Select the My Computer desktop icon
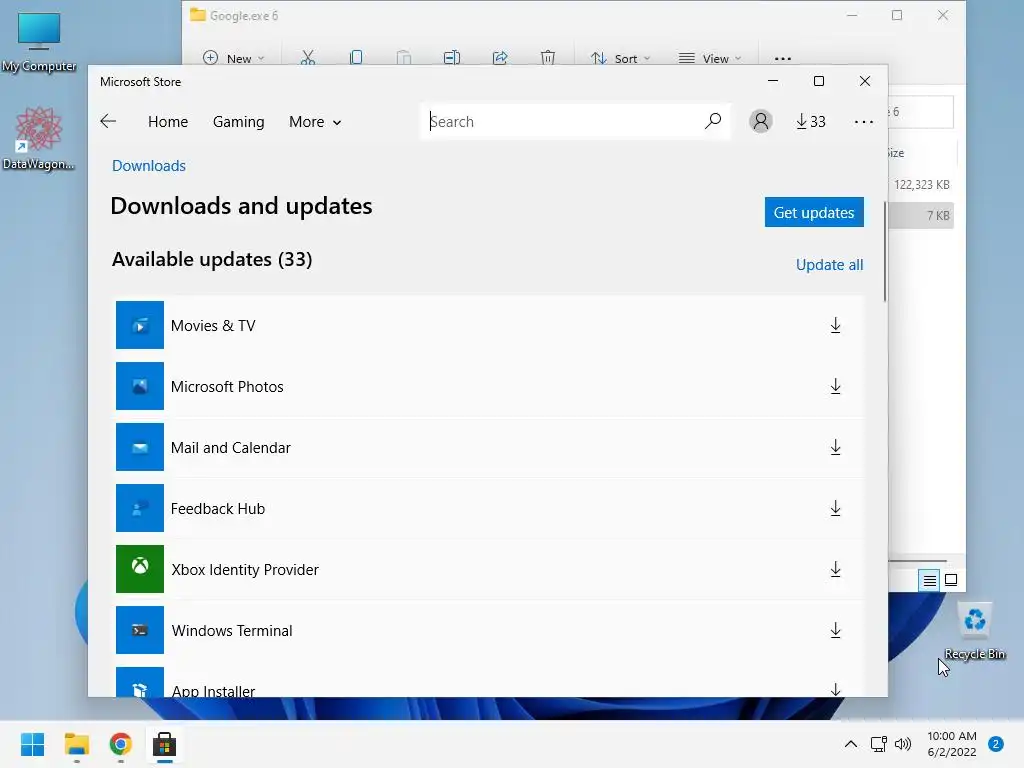 click(39, 40)
